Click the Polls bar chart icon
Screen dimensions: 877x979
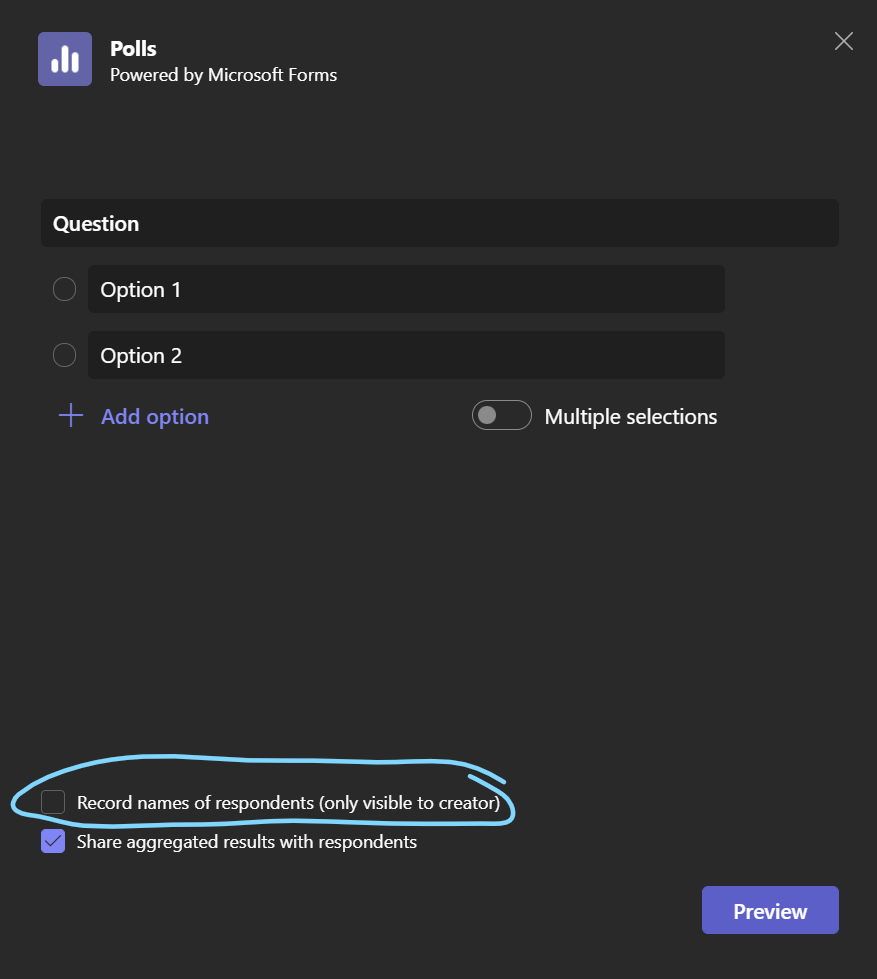tap(64, 58)
